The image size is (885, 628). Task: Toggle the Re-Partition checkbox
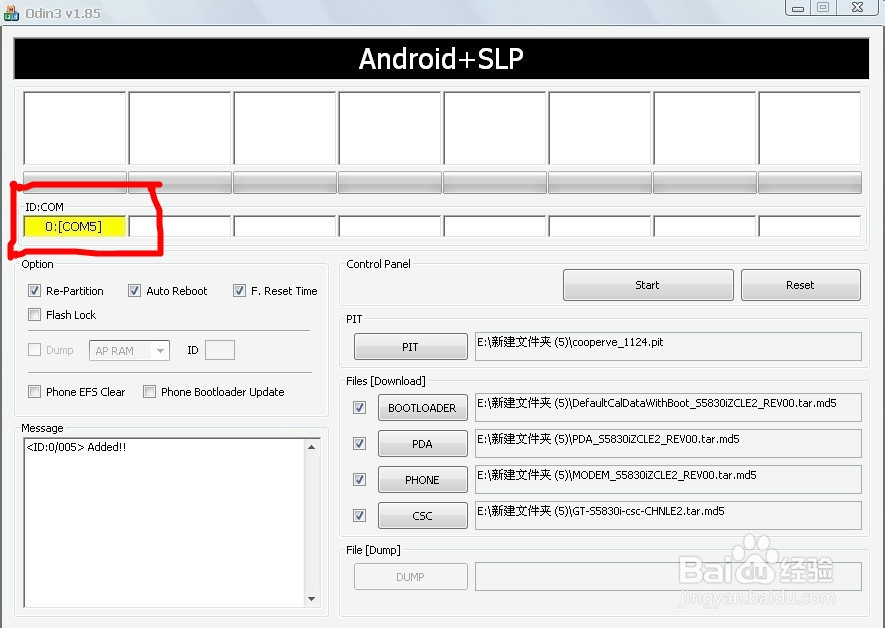[x=34, y=291]
